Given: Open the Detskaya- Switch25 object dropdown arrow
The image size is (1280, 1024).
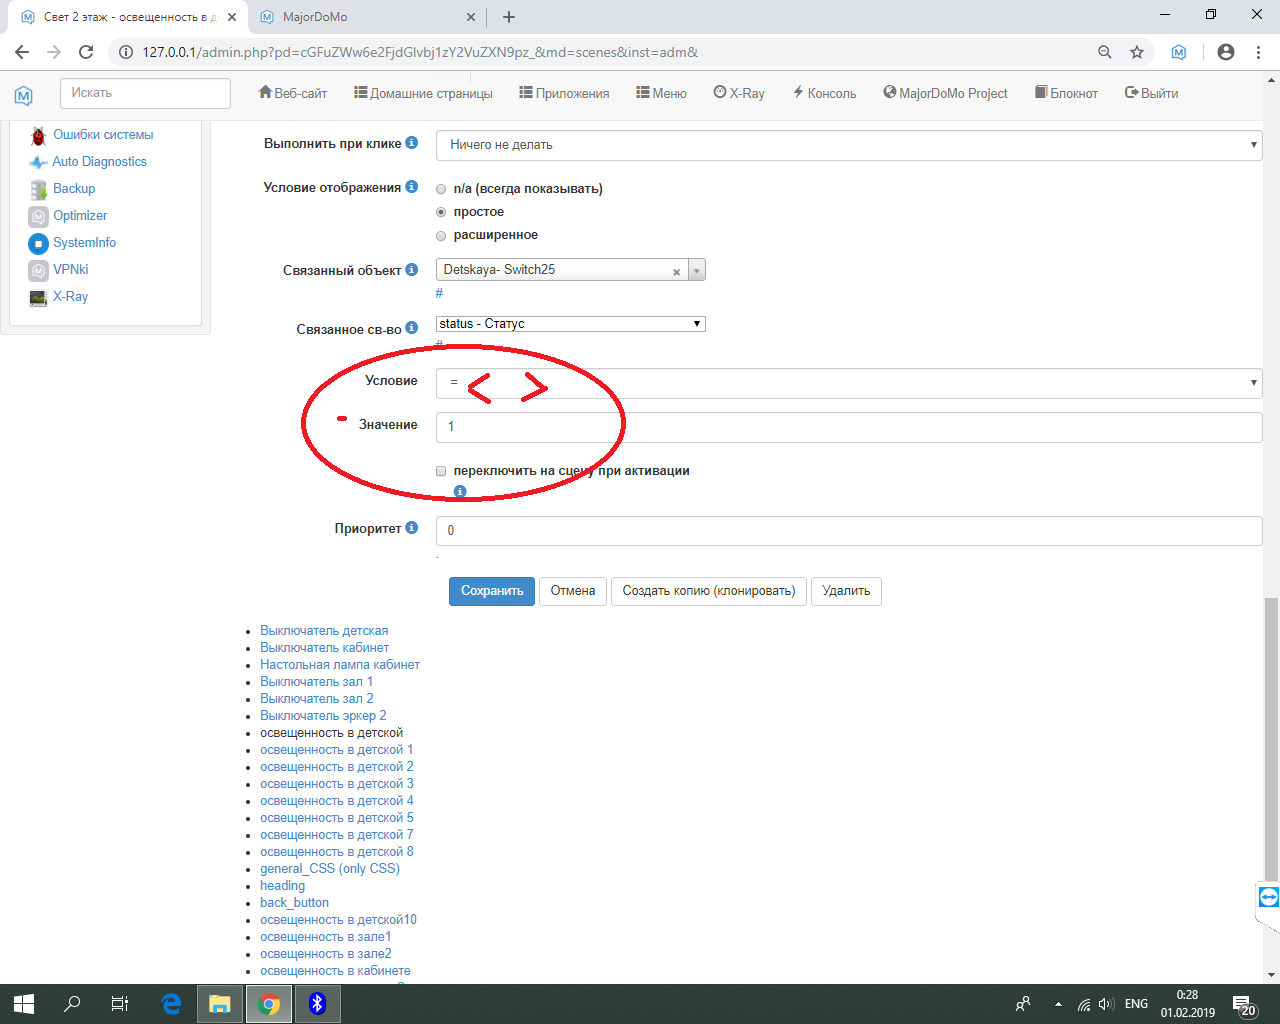Looking at the screenshot, I should tap(697, 270).
